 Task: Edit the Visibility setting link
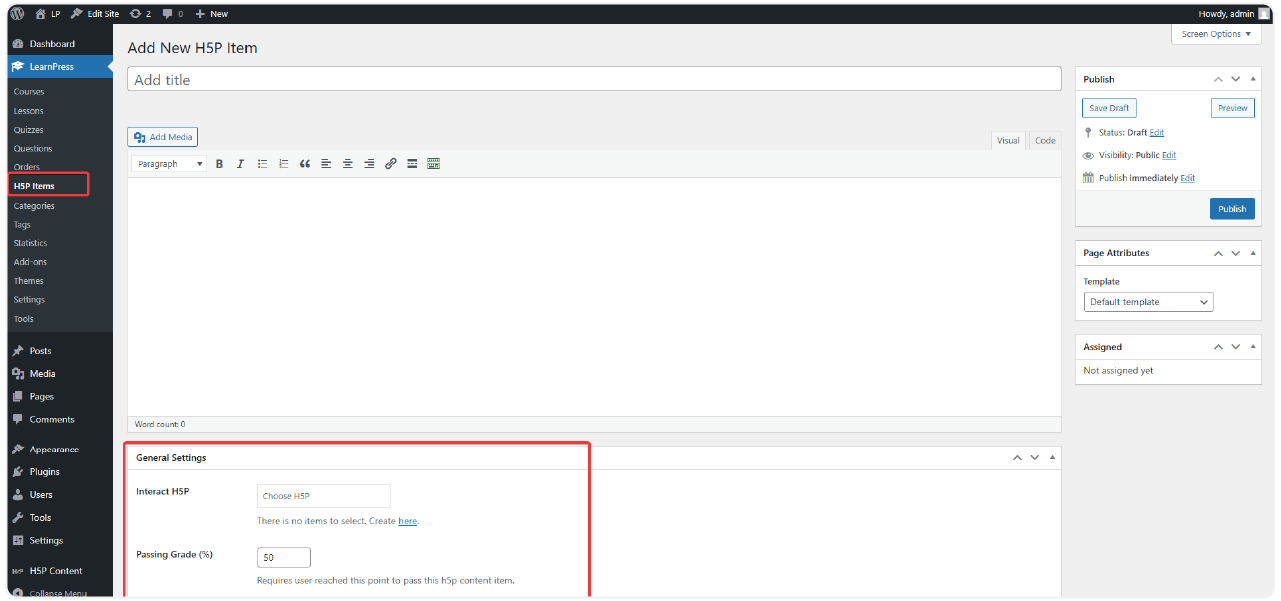tap(1169, 155)
